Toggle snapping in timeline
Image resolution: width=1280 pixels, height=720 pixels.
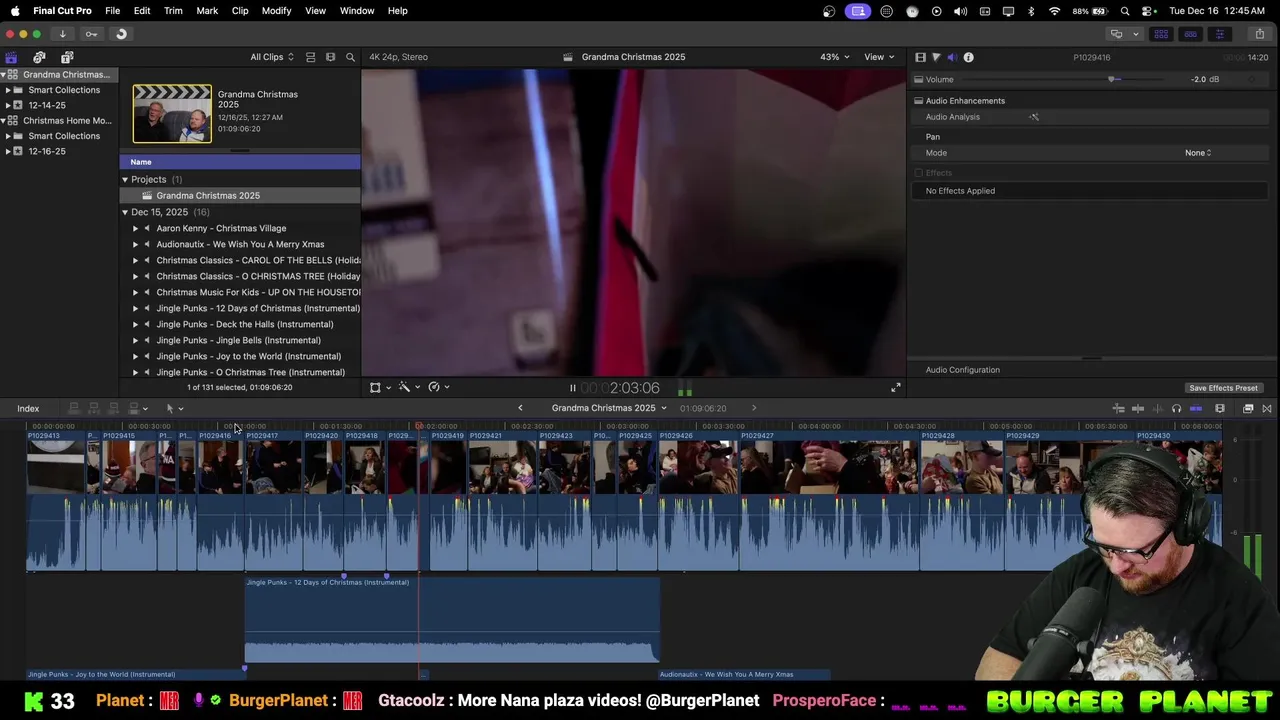(x=1196, y=408)
